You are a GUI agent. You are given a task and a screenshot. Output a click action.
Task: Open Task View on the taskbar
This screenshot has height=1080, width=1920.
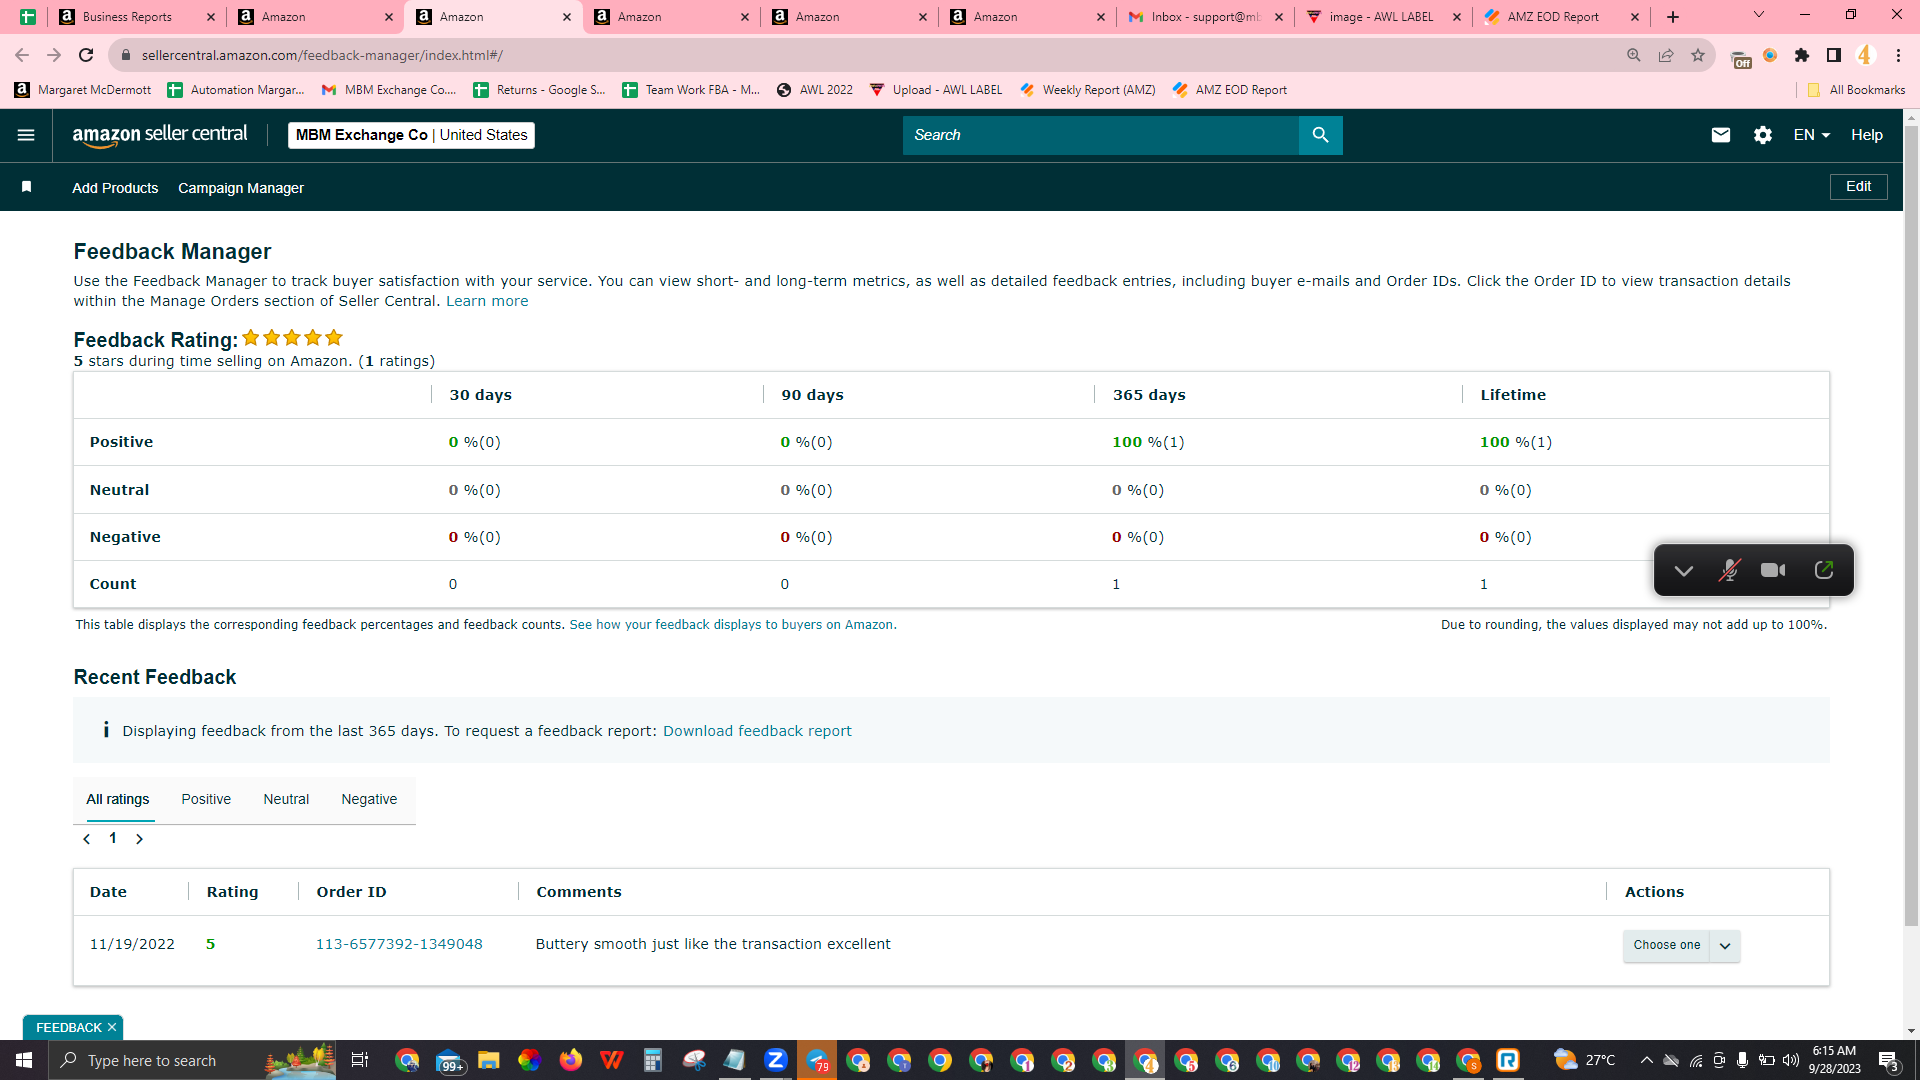[x=360, y=1060]
